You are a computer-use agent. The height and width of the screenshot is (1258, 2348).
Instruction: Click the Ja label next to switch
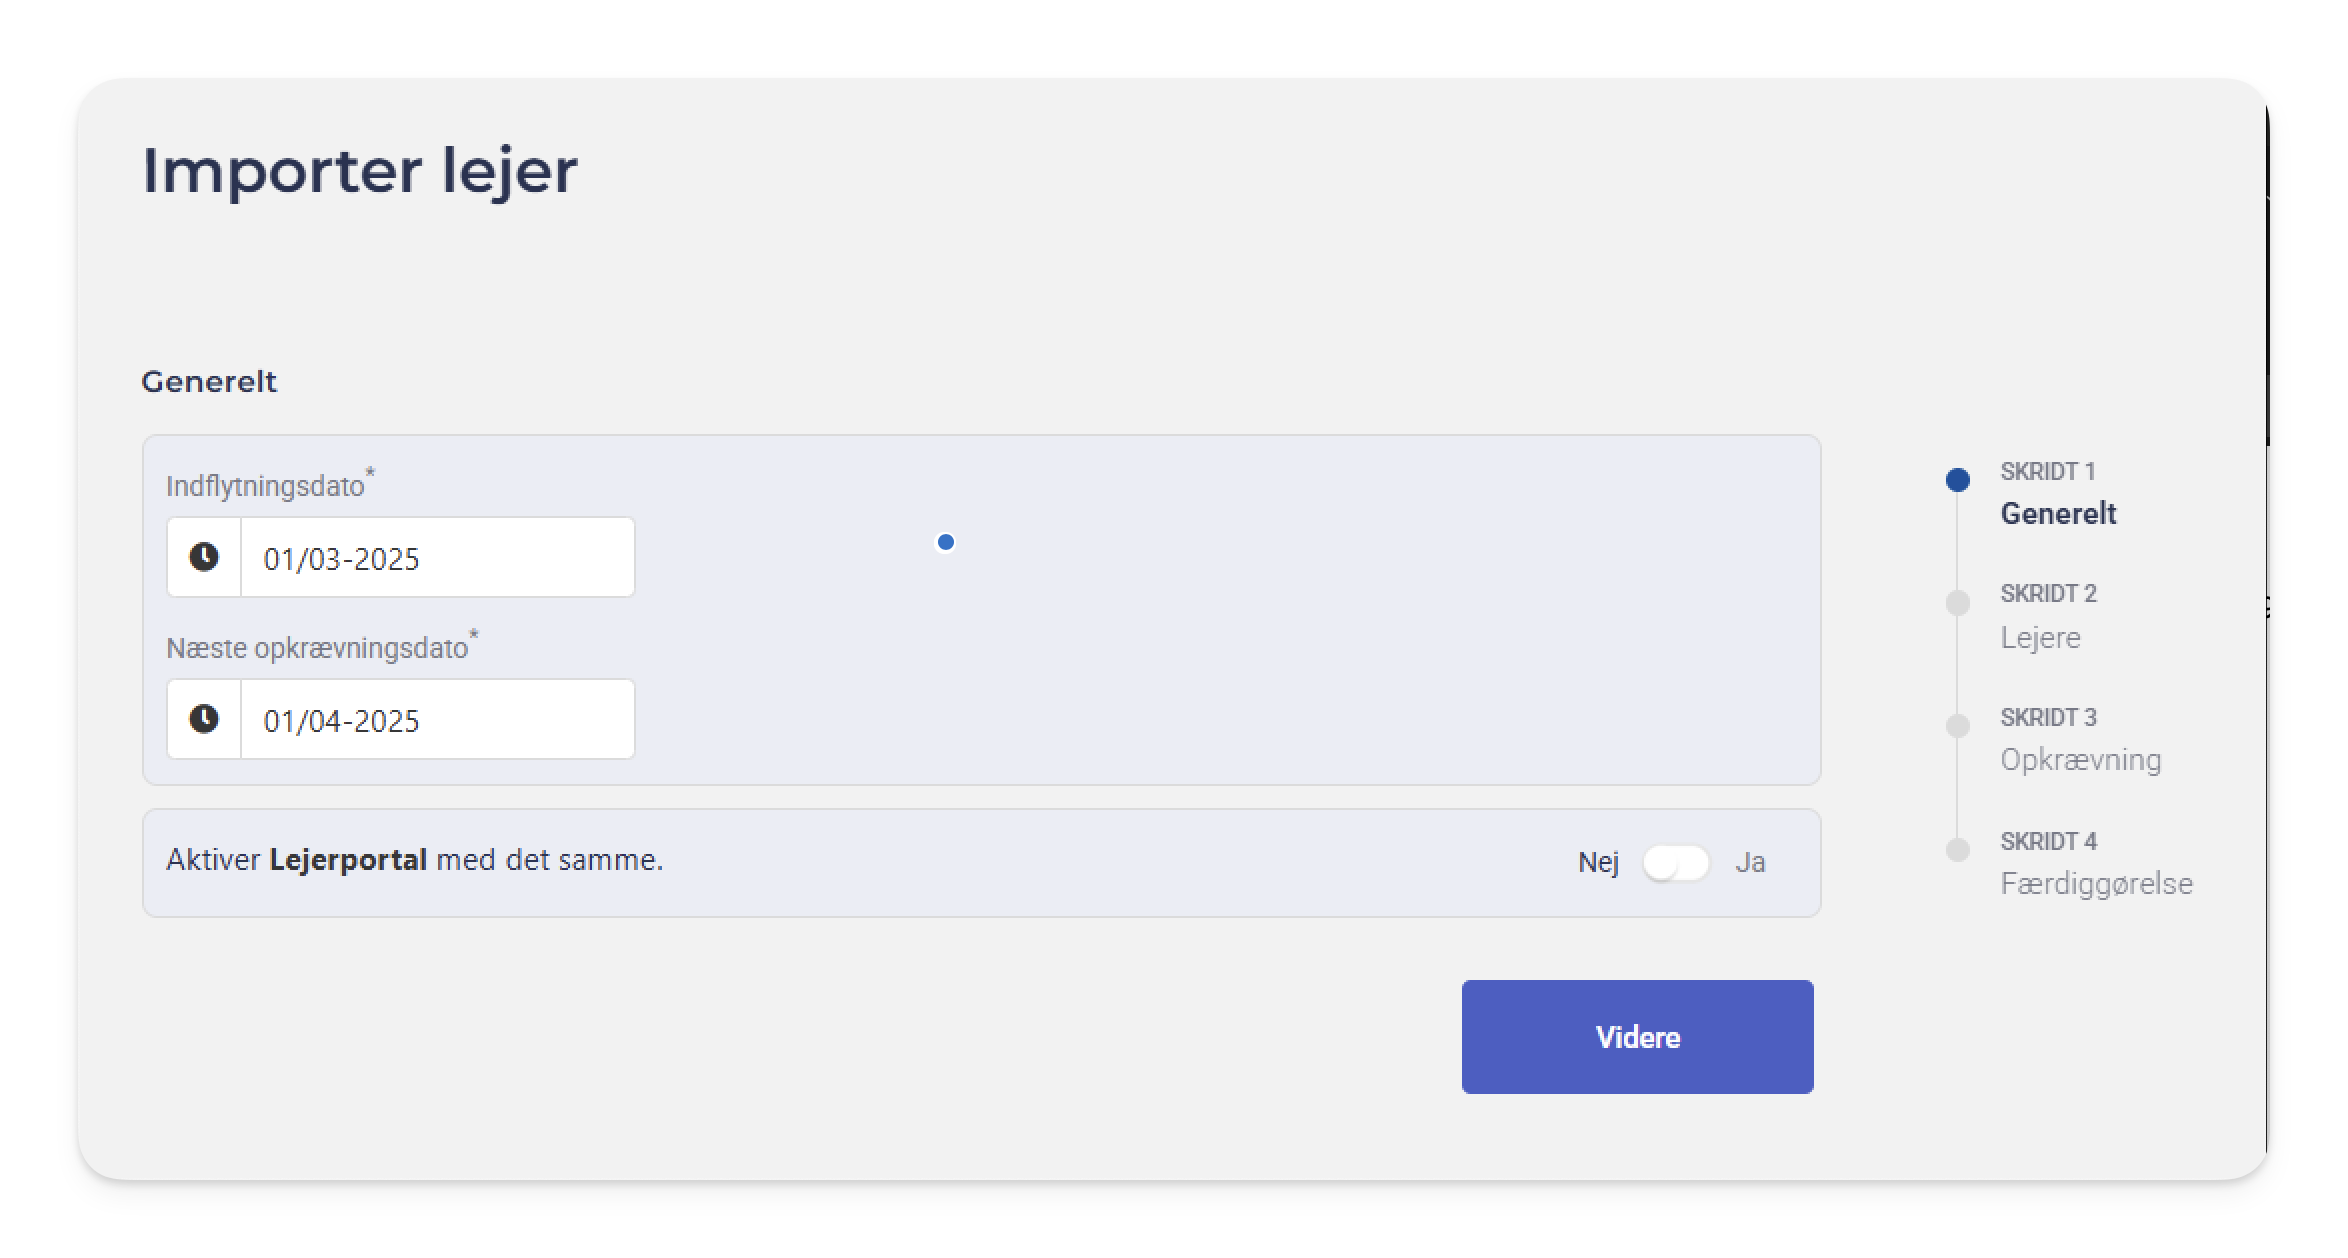coord(1750,862)
